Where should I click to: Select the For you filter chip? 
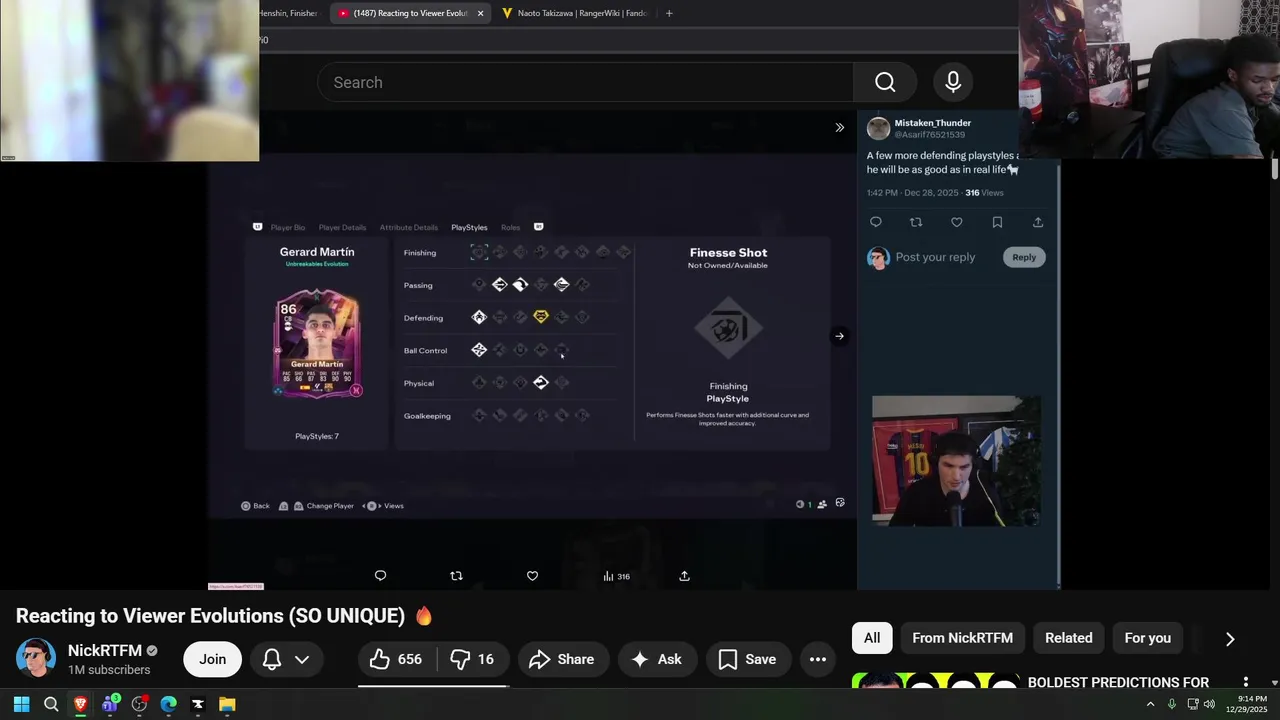click(1147, 638)
